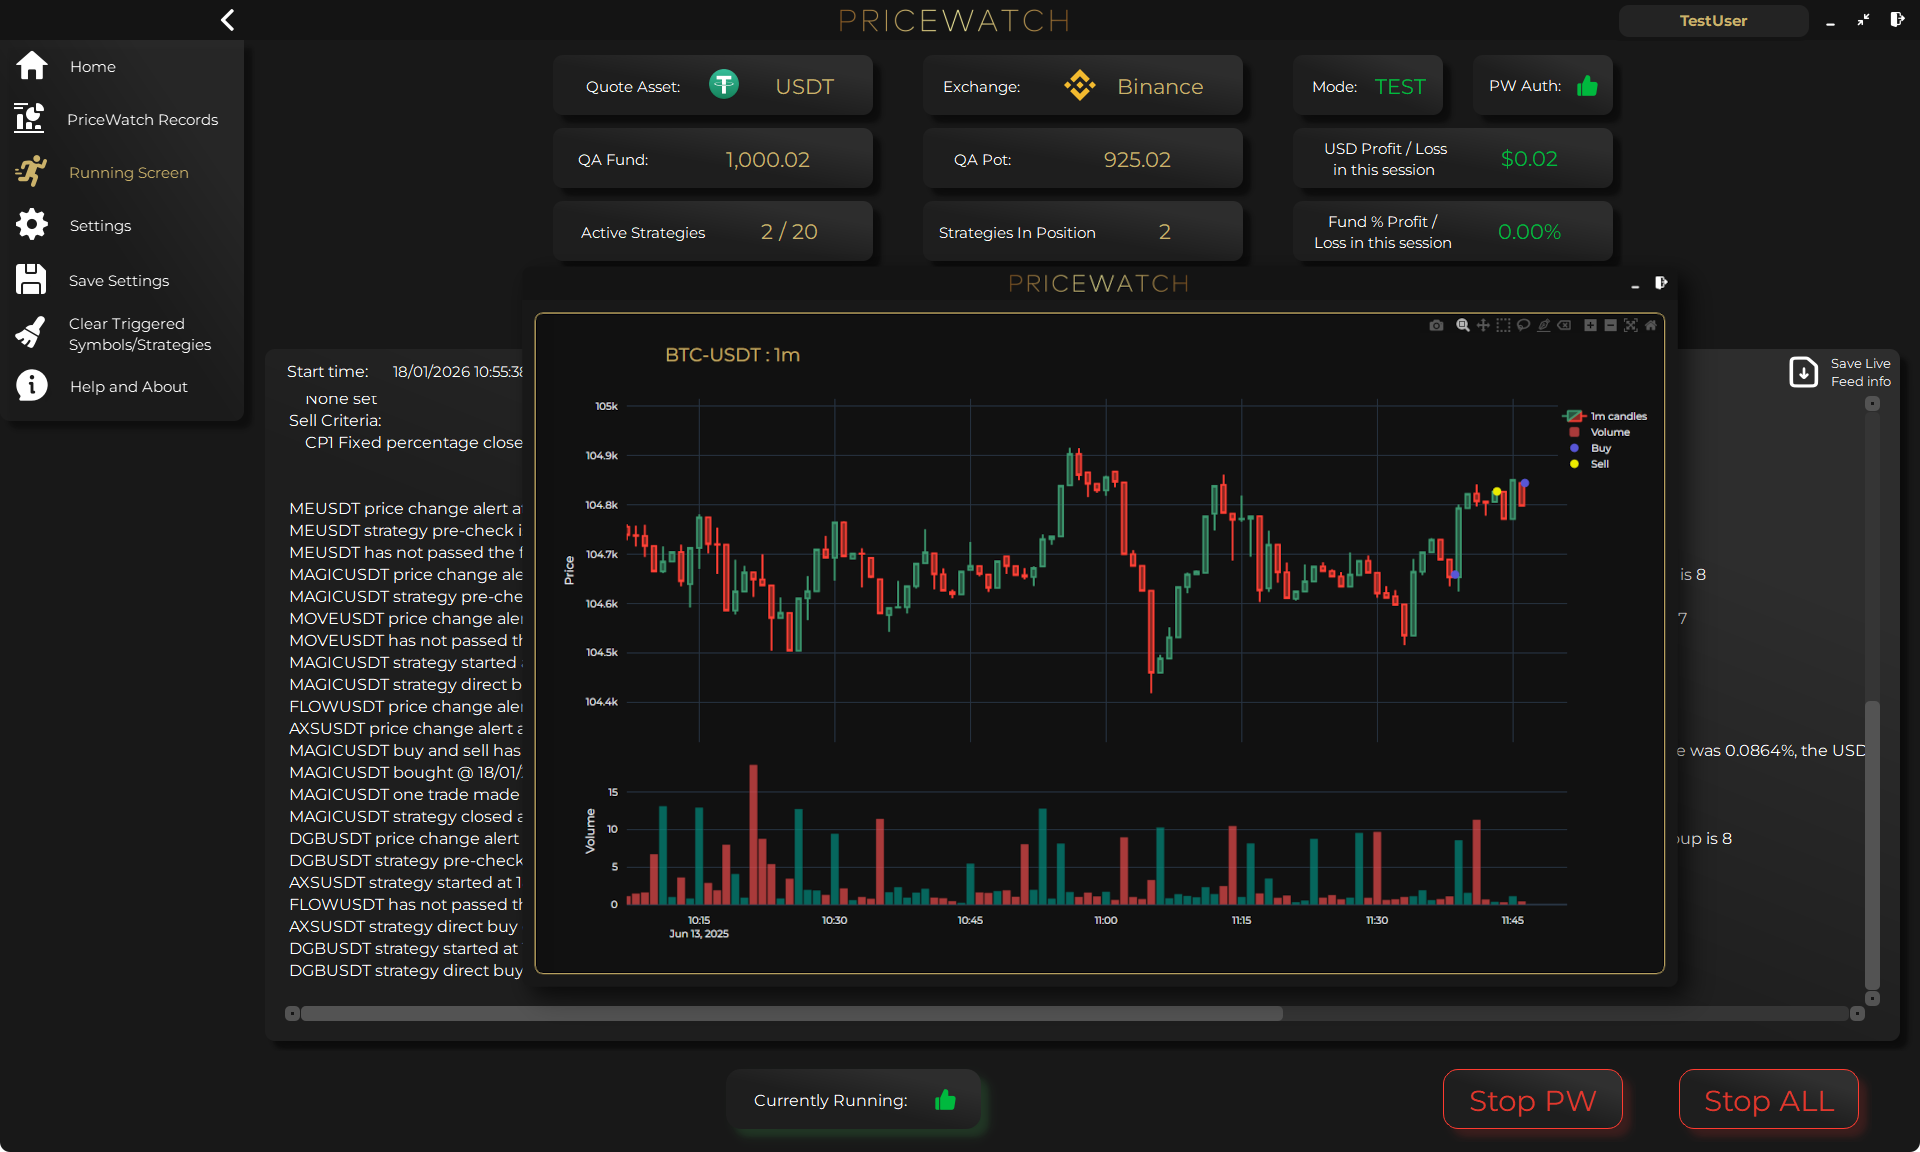Choose the Draw open path pen tool
Screen dimensions: 1920x1152
pos(1544,325)
